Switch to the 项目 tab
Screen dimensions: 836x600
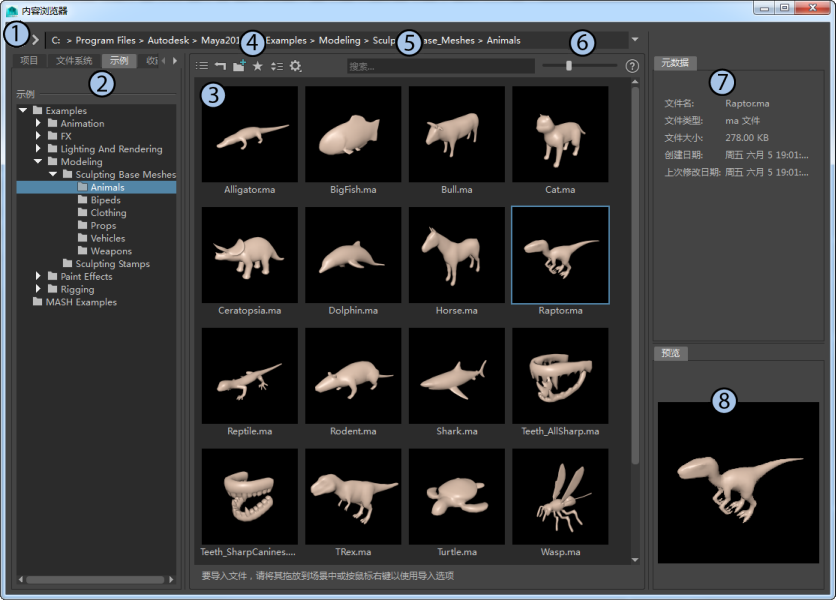[x=29, y=60]
